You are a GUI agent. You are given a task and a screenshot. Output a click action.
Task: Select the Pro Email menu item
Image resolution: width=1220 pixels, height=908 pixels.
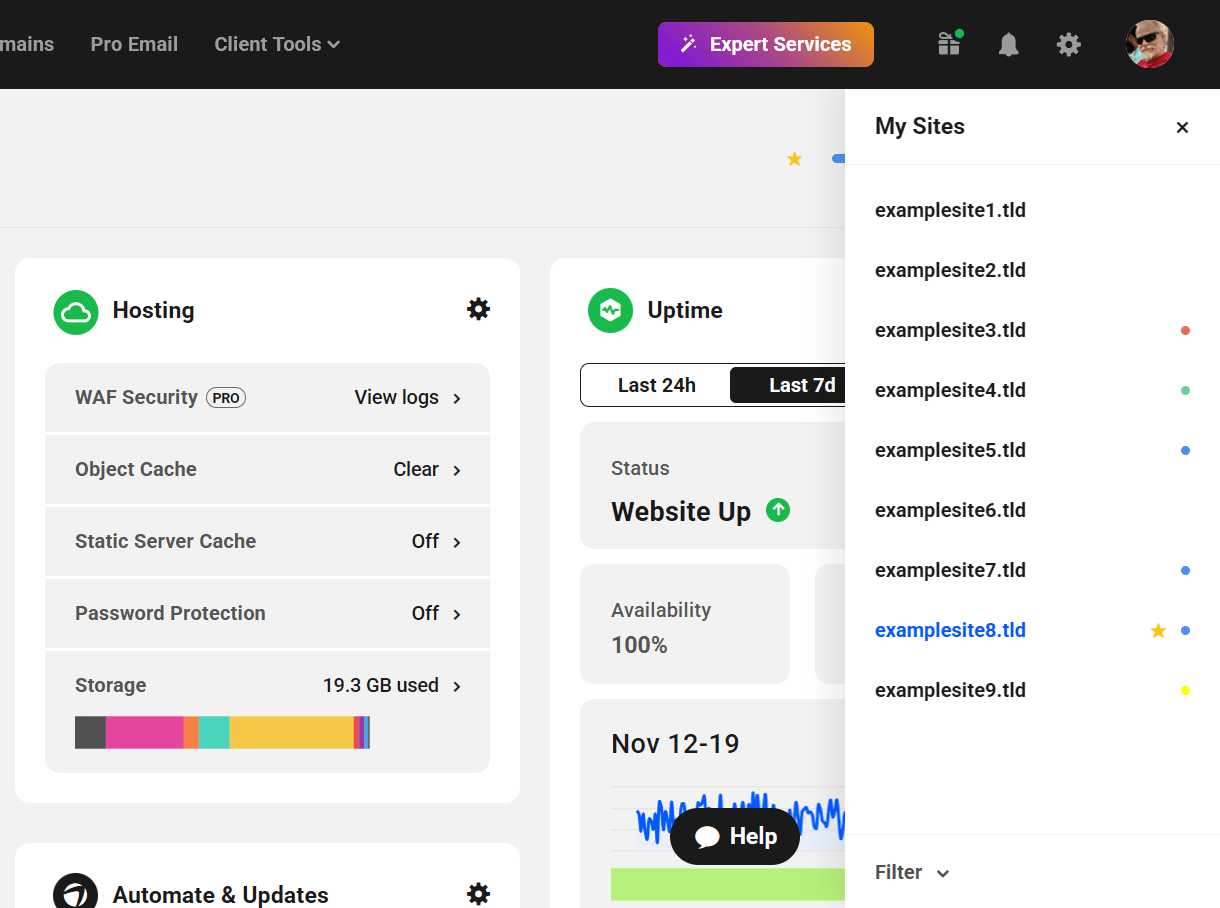(x=133, y=44)
